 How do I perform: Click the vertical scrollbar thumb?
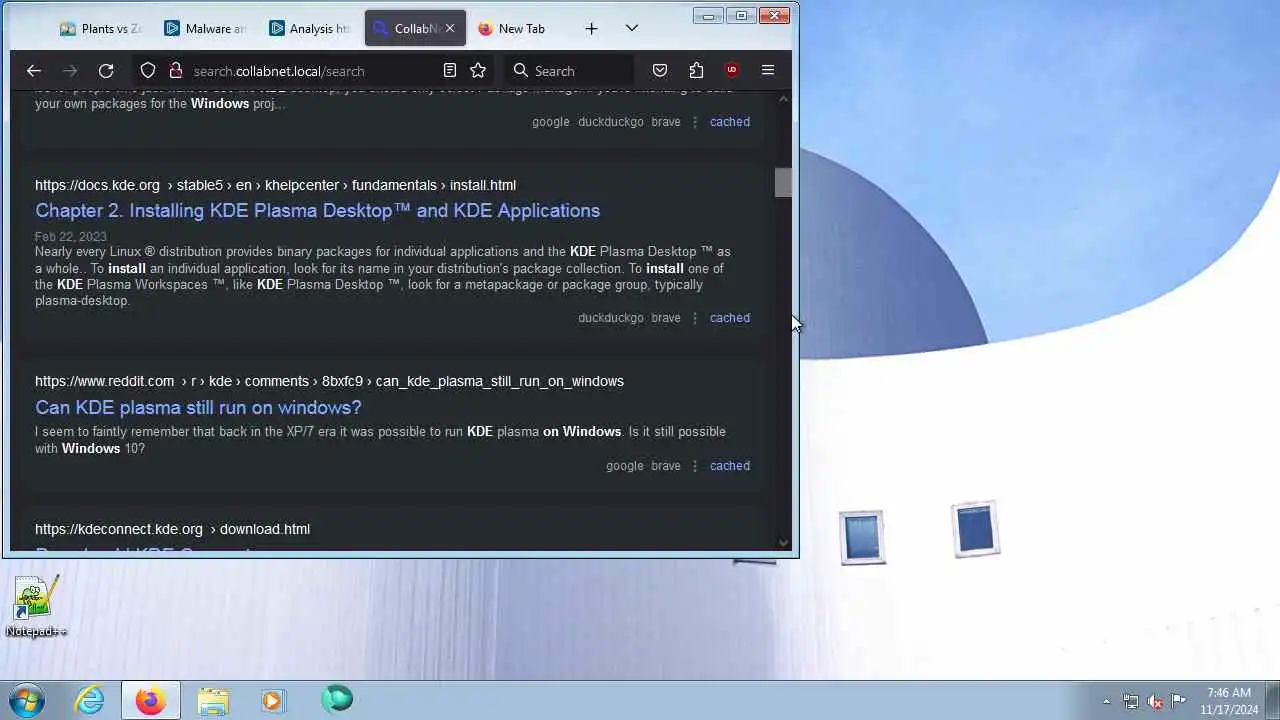click(783, 183)
